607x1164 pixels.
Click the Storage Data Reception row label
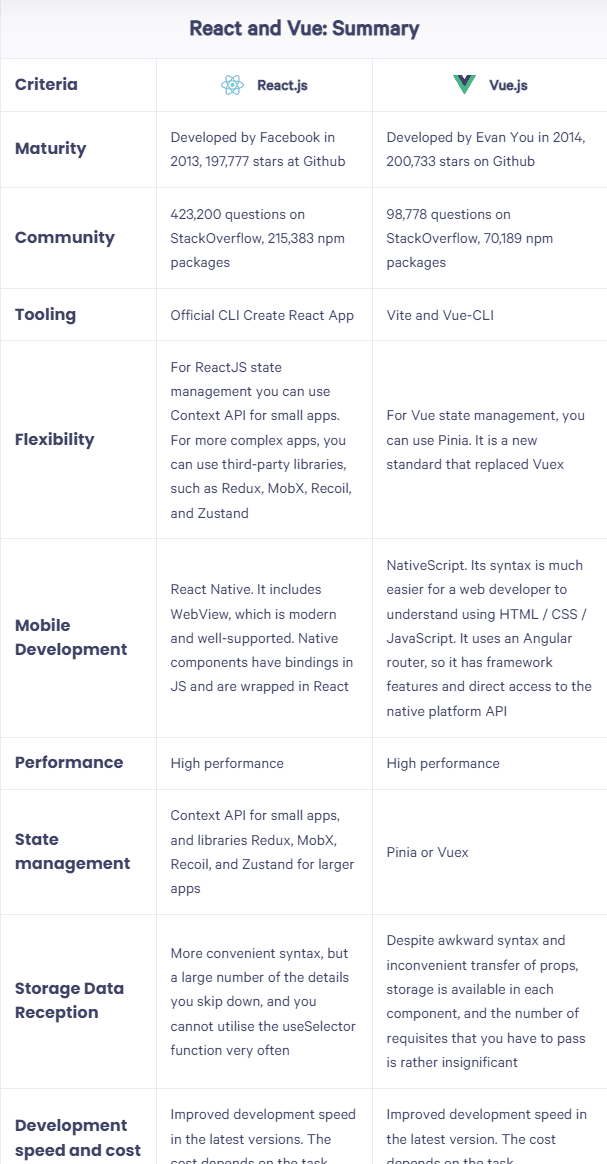[70, 1000]
